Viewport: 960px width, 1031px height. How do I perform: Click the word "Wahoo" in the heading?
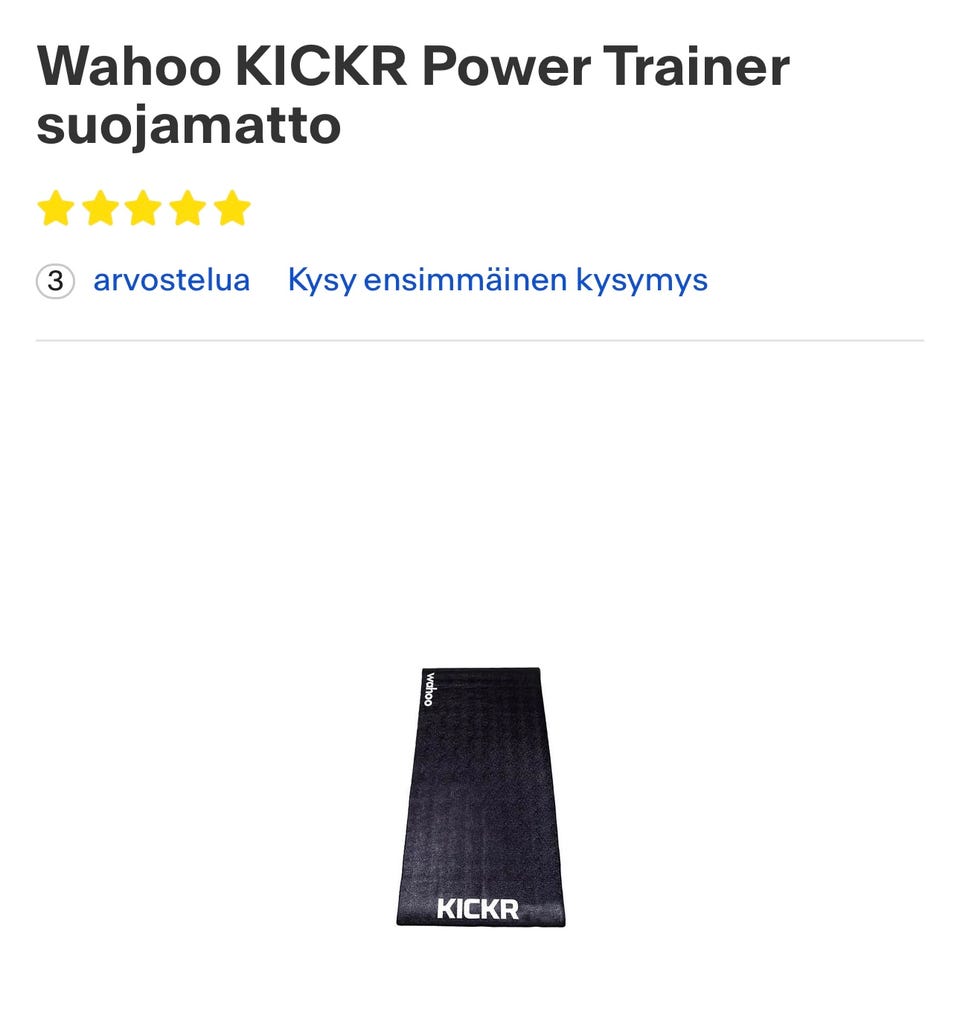[129, 66]
